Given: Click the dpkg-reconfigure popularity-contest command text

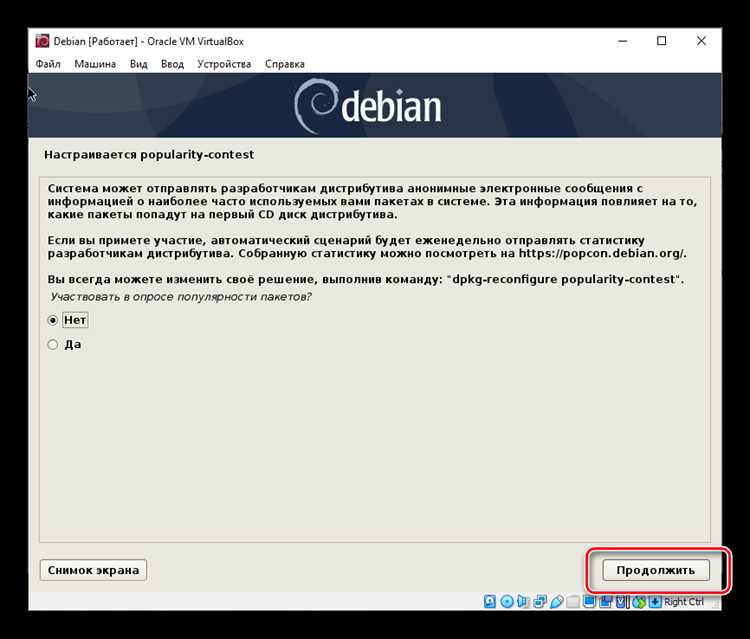Looking at the screenshot, I should (564, 279).
